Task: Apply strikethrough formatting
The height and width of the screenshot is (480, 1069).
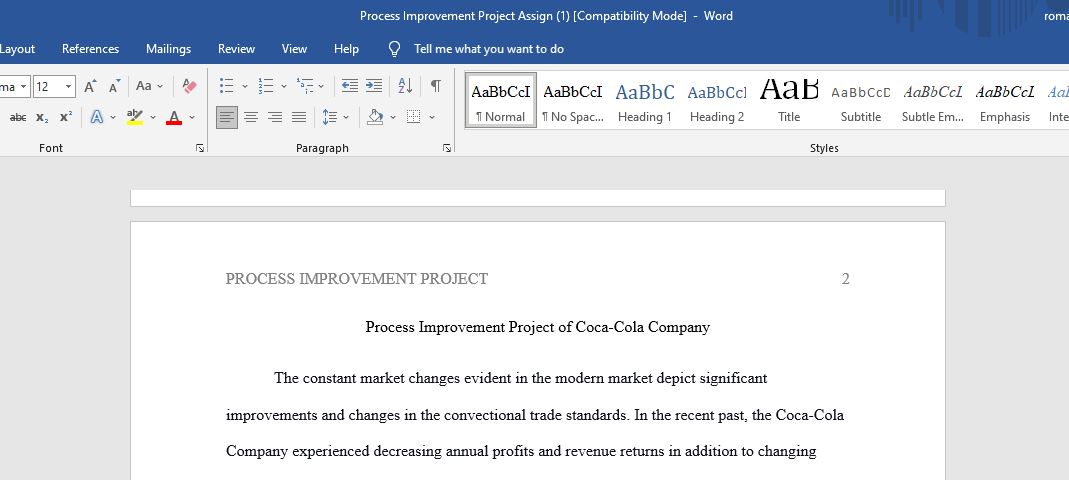Action: coord(18,117)
